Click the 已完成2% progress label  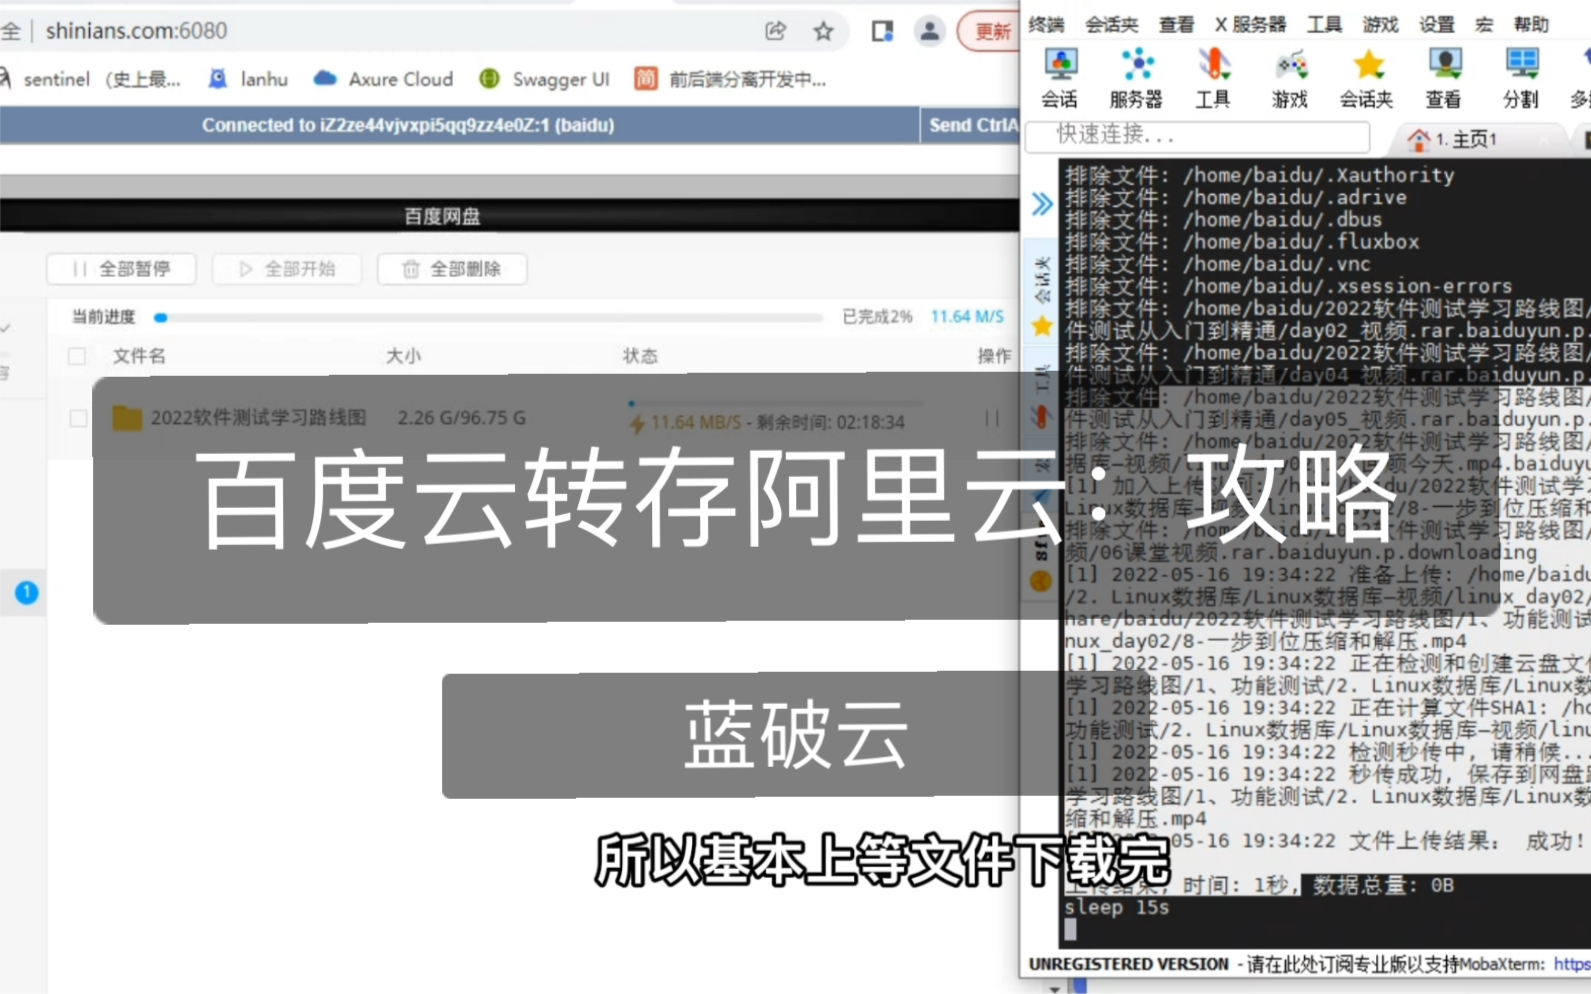coord(877,316)
